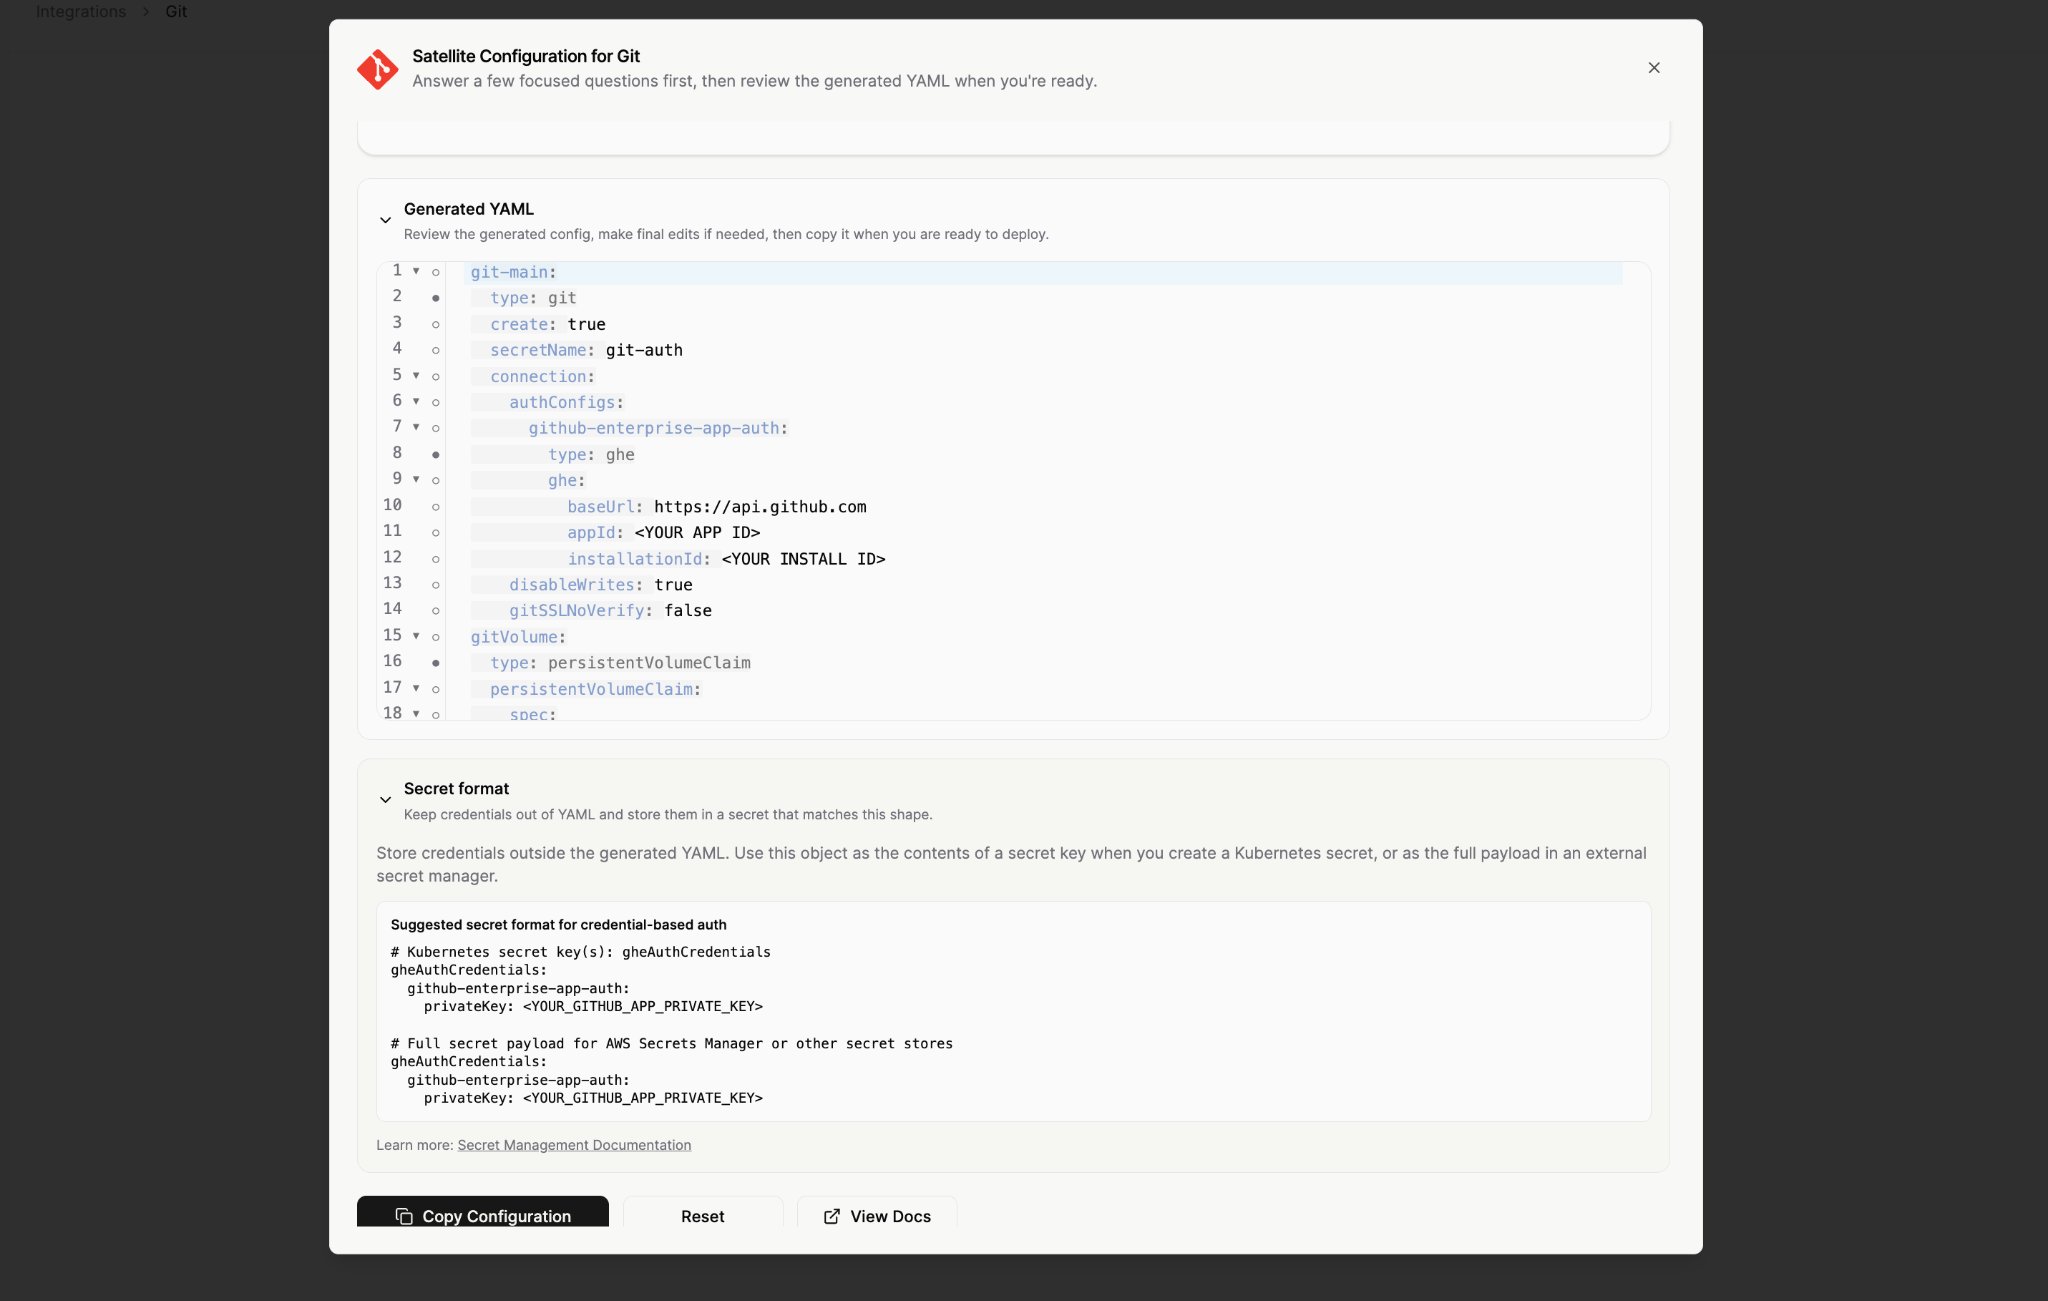
Task: Click the gutter marker on line 11
Action: [435, 533]
